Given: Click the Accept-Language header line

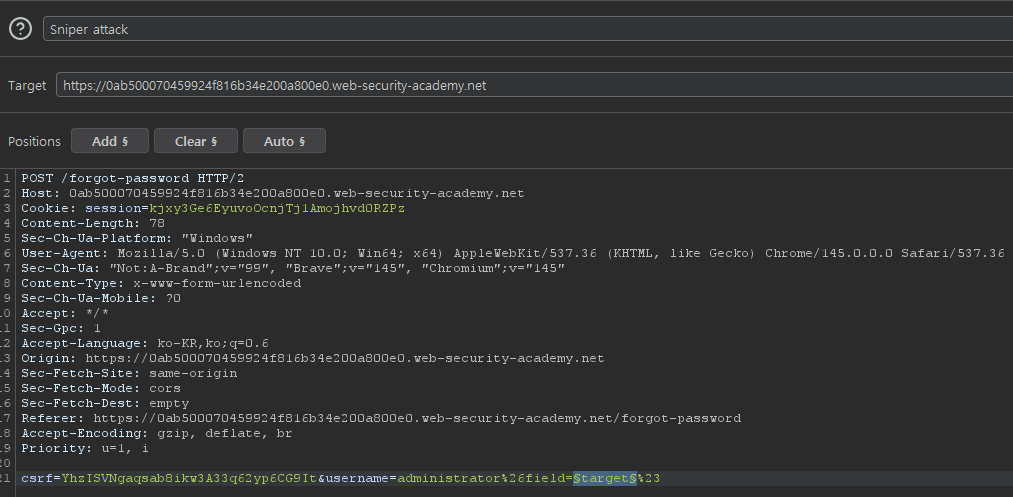Looking at the screenshot, I should click(145, 343).
